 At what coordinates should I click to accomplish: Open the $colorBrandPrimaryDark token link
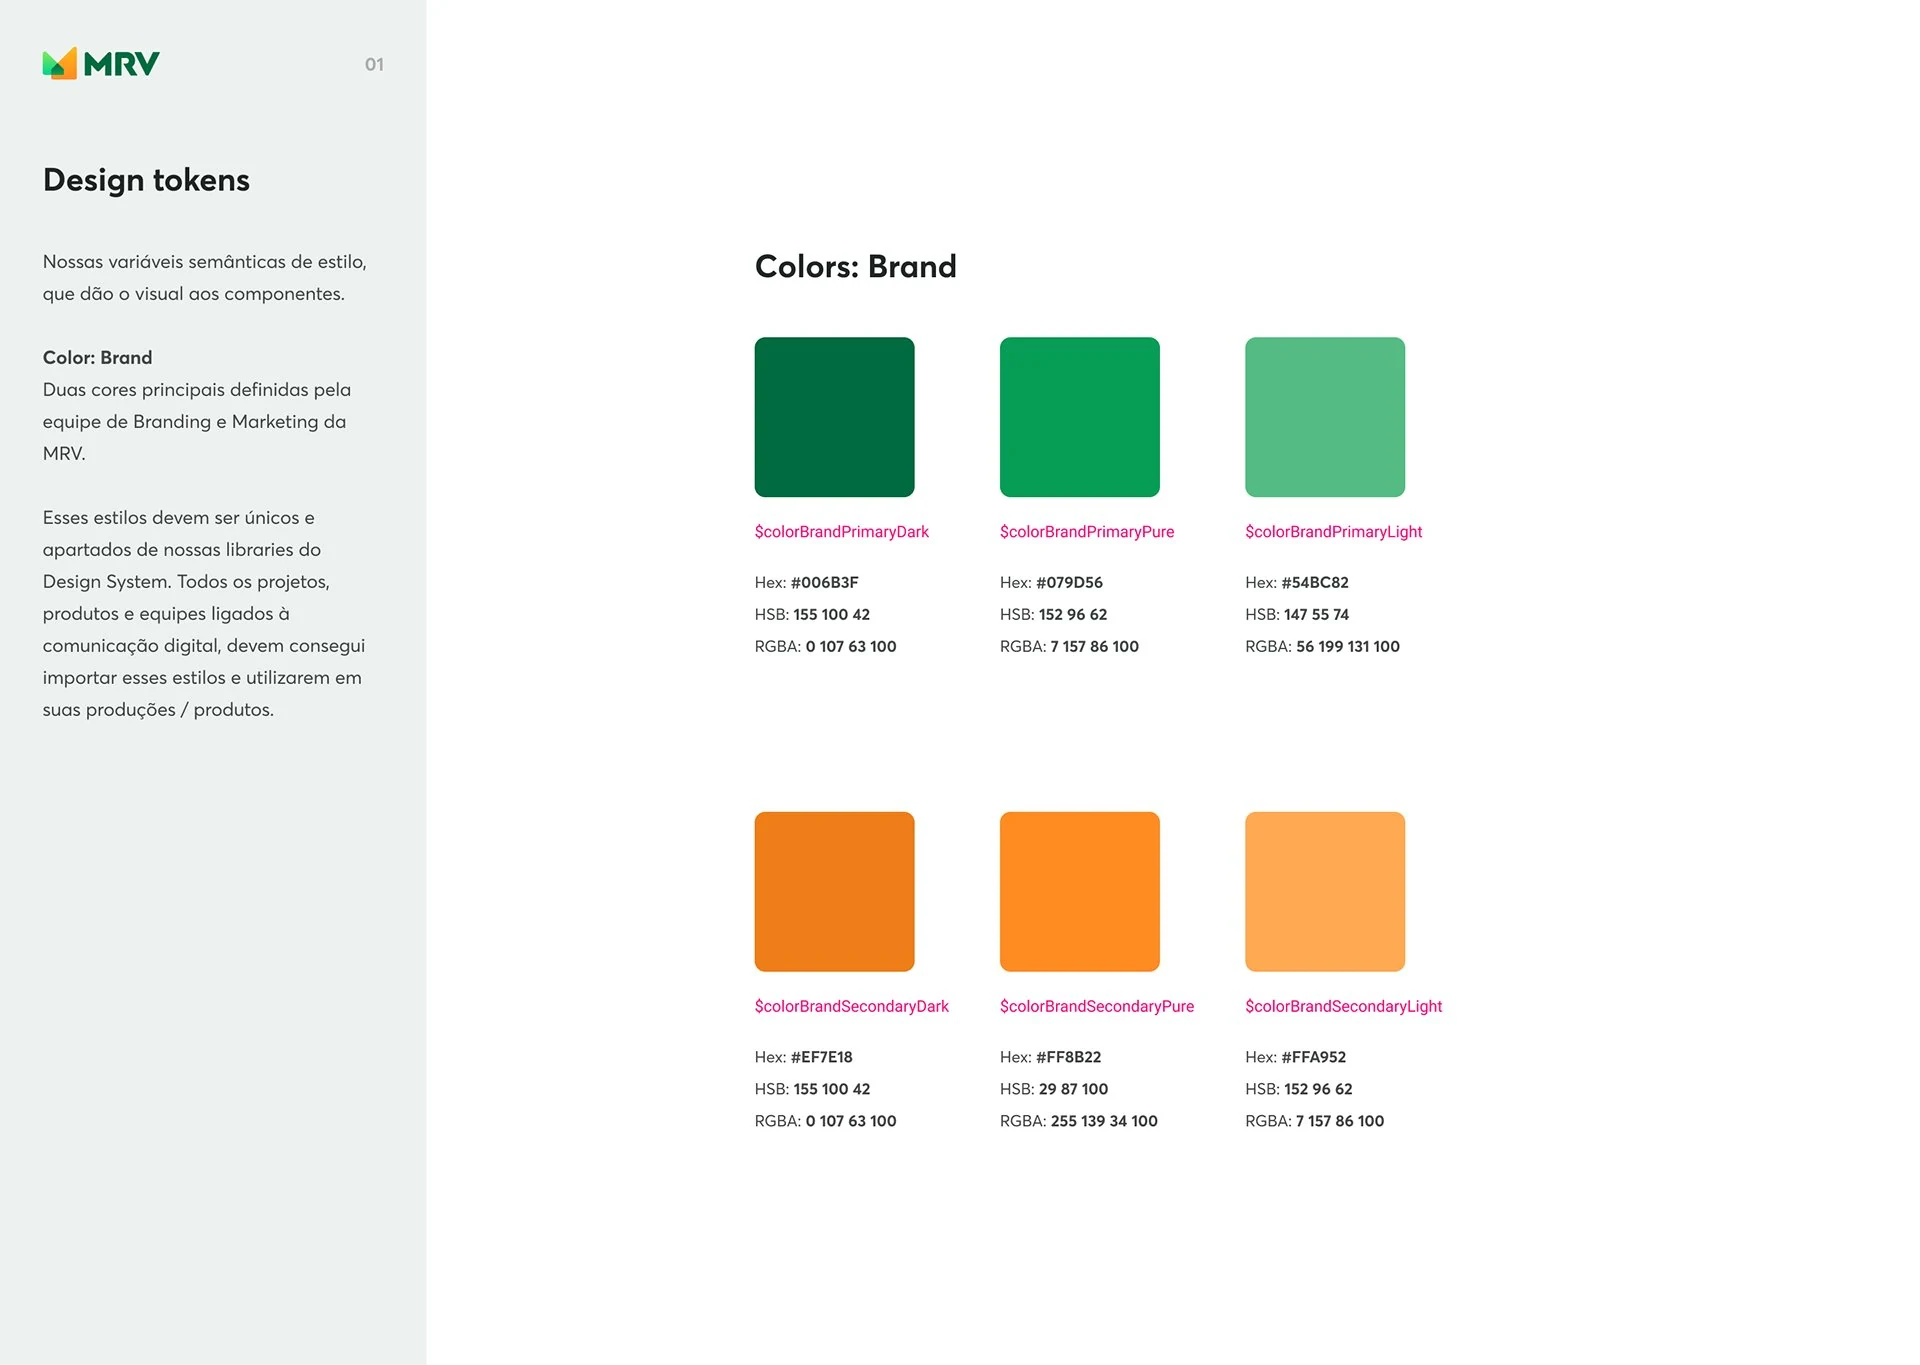(x=841, y=531)
